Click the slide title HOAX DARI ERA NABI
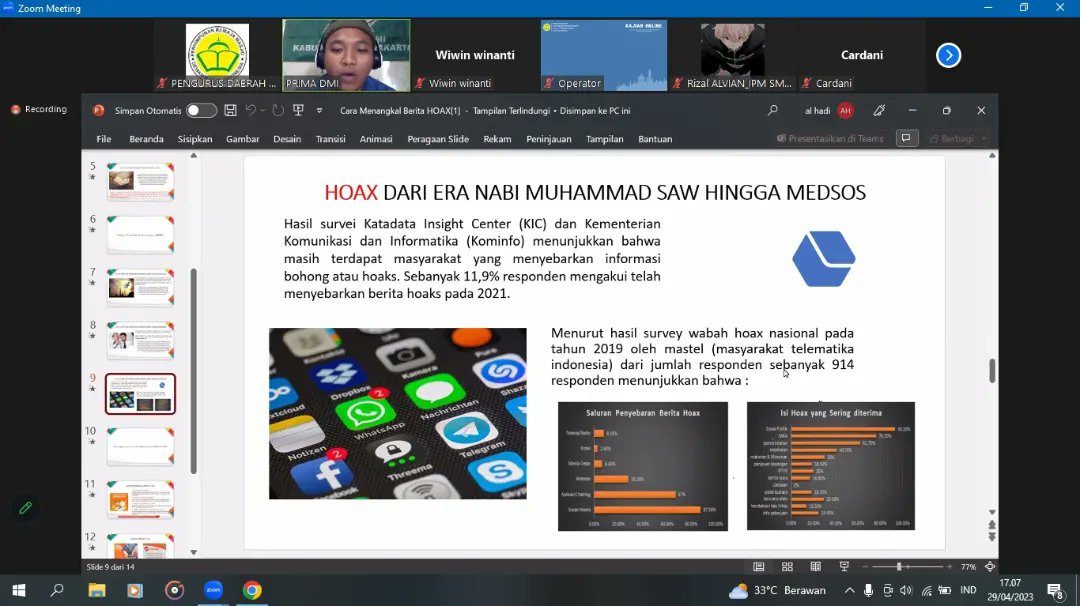Viewport: 1080px width, 606px height. point(595,192)
